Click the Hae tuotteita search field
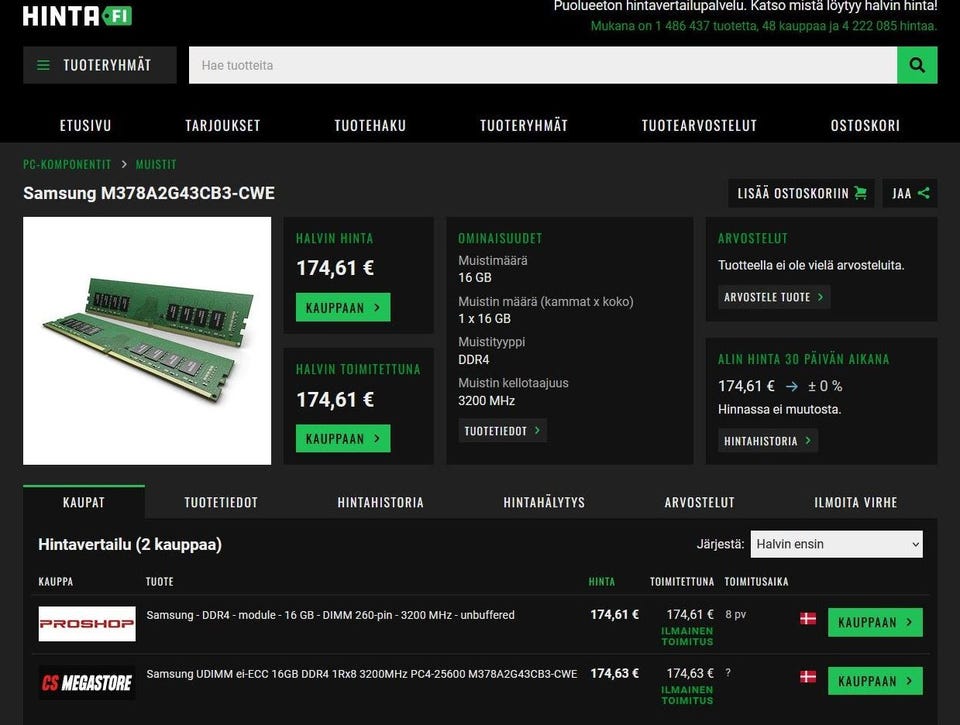 [x=542, y=65]
